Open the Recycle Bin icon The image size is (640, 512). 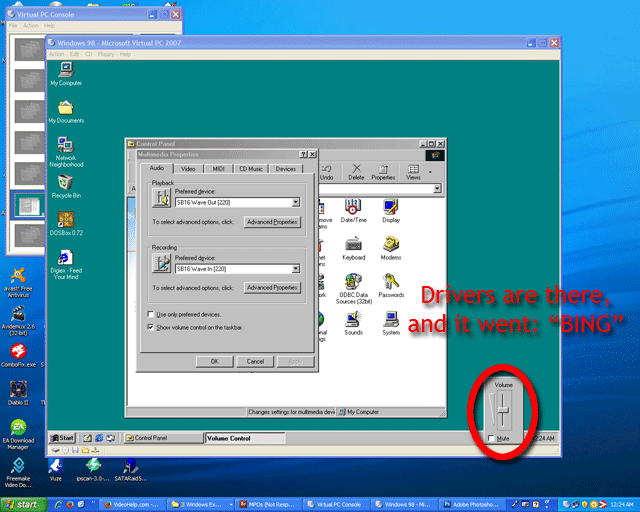tap(66, 186)
